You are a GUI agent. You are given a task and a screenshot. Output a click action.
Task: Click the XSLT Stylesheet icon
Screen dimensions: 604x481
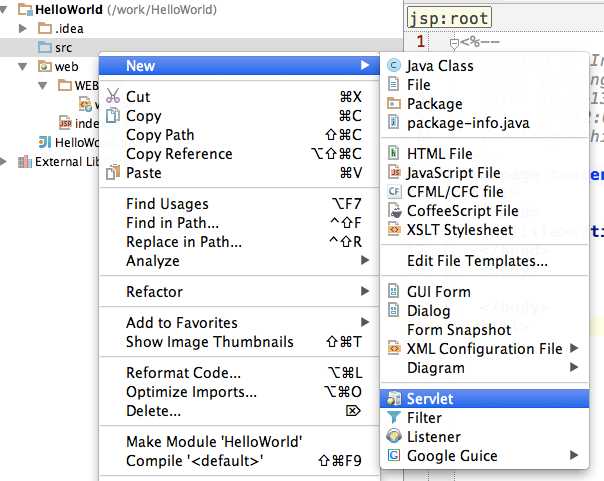pos(394,230)
